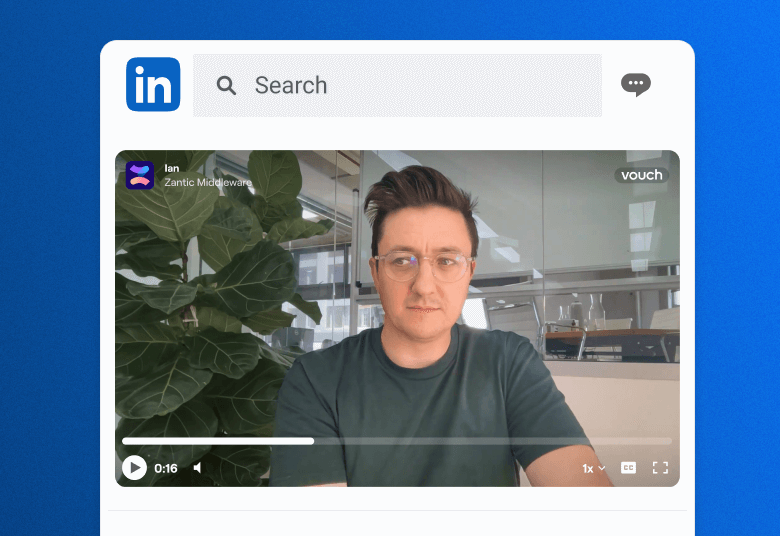
Task: Mute the video using speaker icon
Action: pos(197,468)
